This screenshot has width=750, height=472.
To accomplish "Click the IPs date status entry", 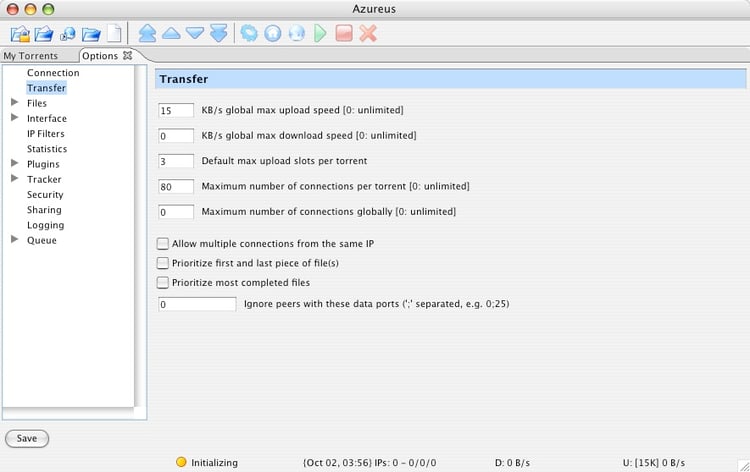I will click(369, 462).
